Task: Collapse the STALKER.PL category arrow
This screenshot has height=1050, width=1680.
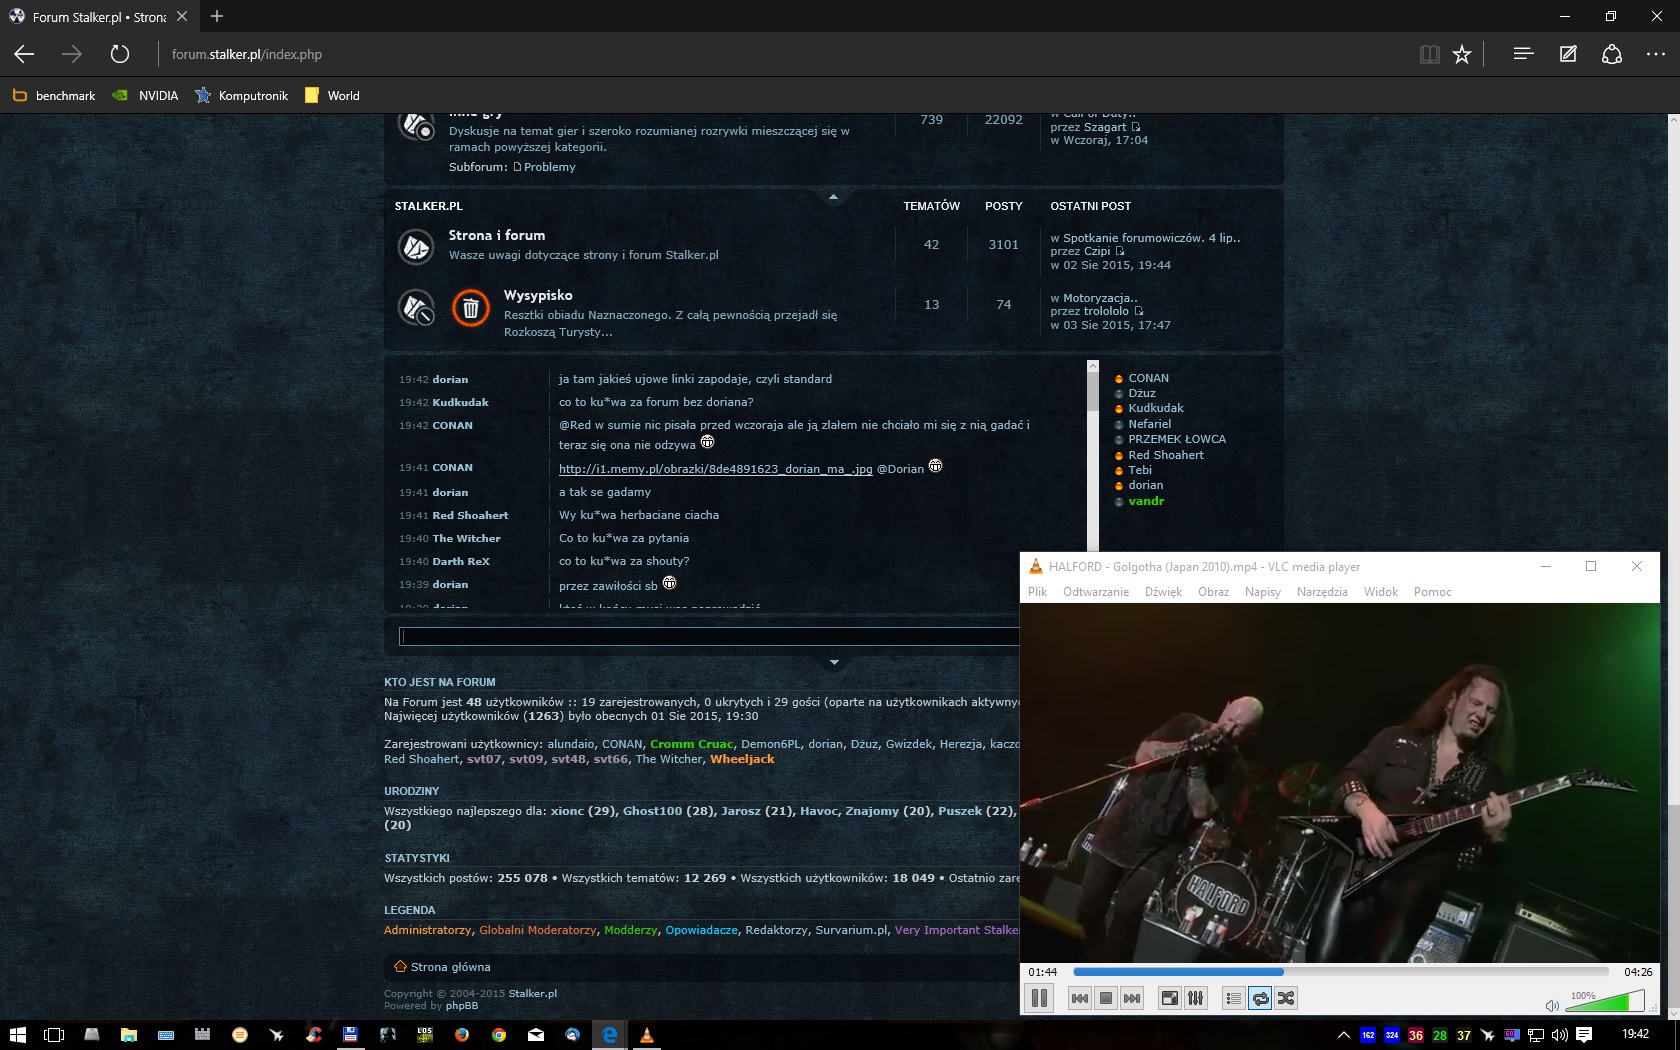Action: 833,197
